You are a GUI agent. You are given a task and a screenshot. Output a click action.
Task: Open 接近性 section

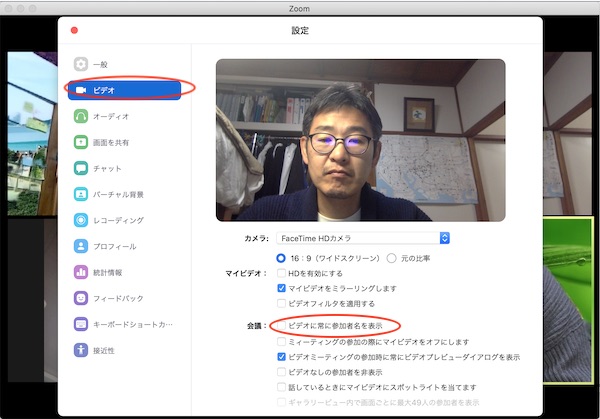point(104,350)
